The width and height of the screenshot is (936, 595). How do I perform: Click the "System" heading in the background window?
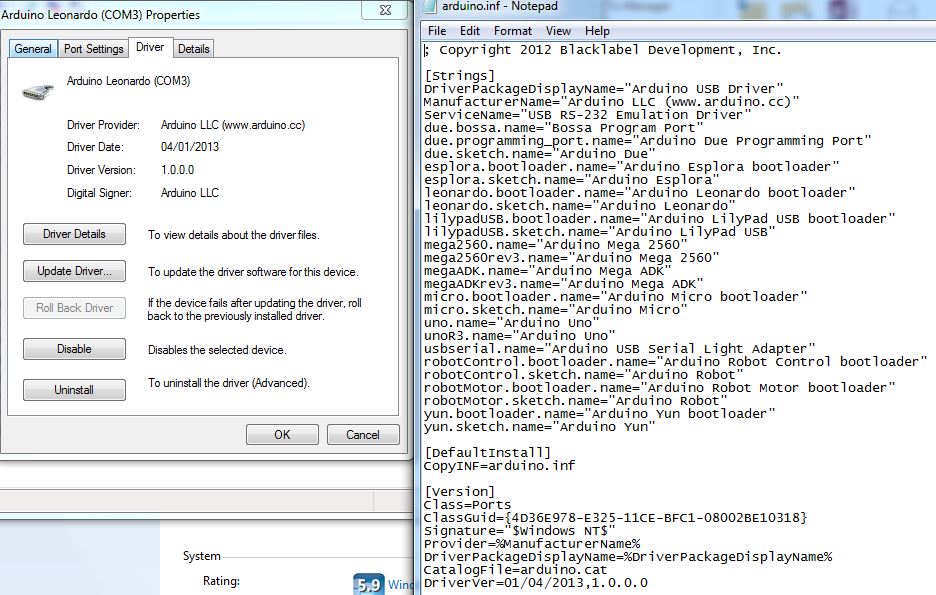click(202, 556)
